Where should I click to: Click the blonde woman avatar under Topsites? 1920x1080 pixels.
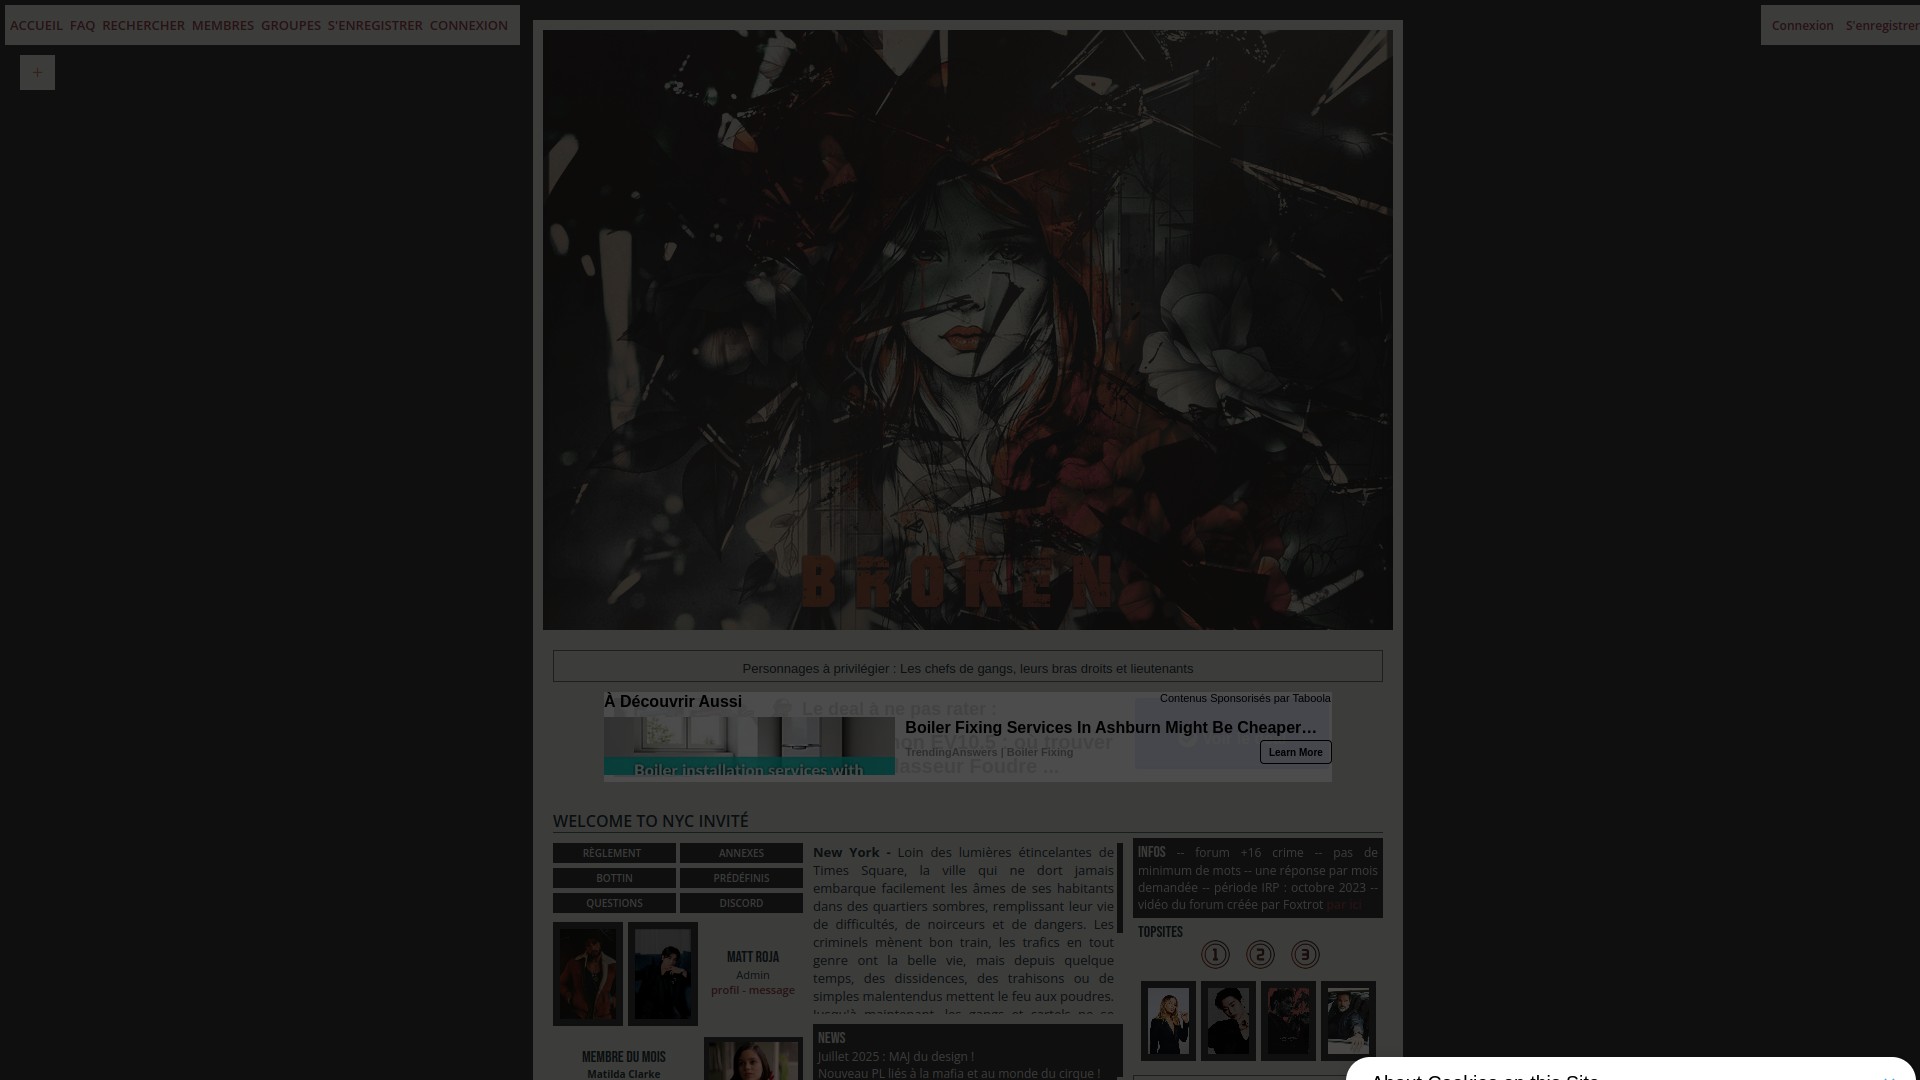[1168, 1021]
